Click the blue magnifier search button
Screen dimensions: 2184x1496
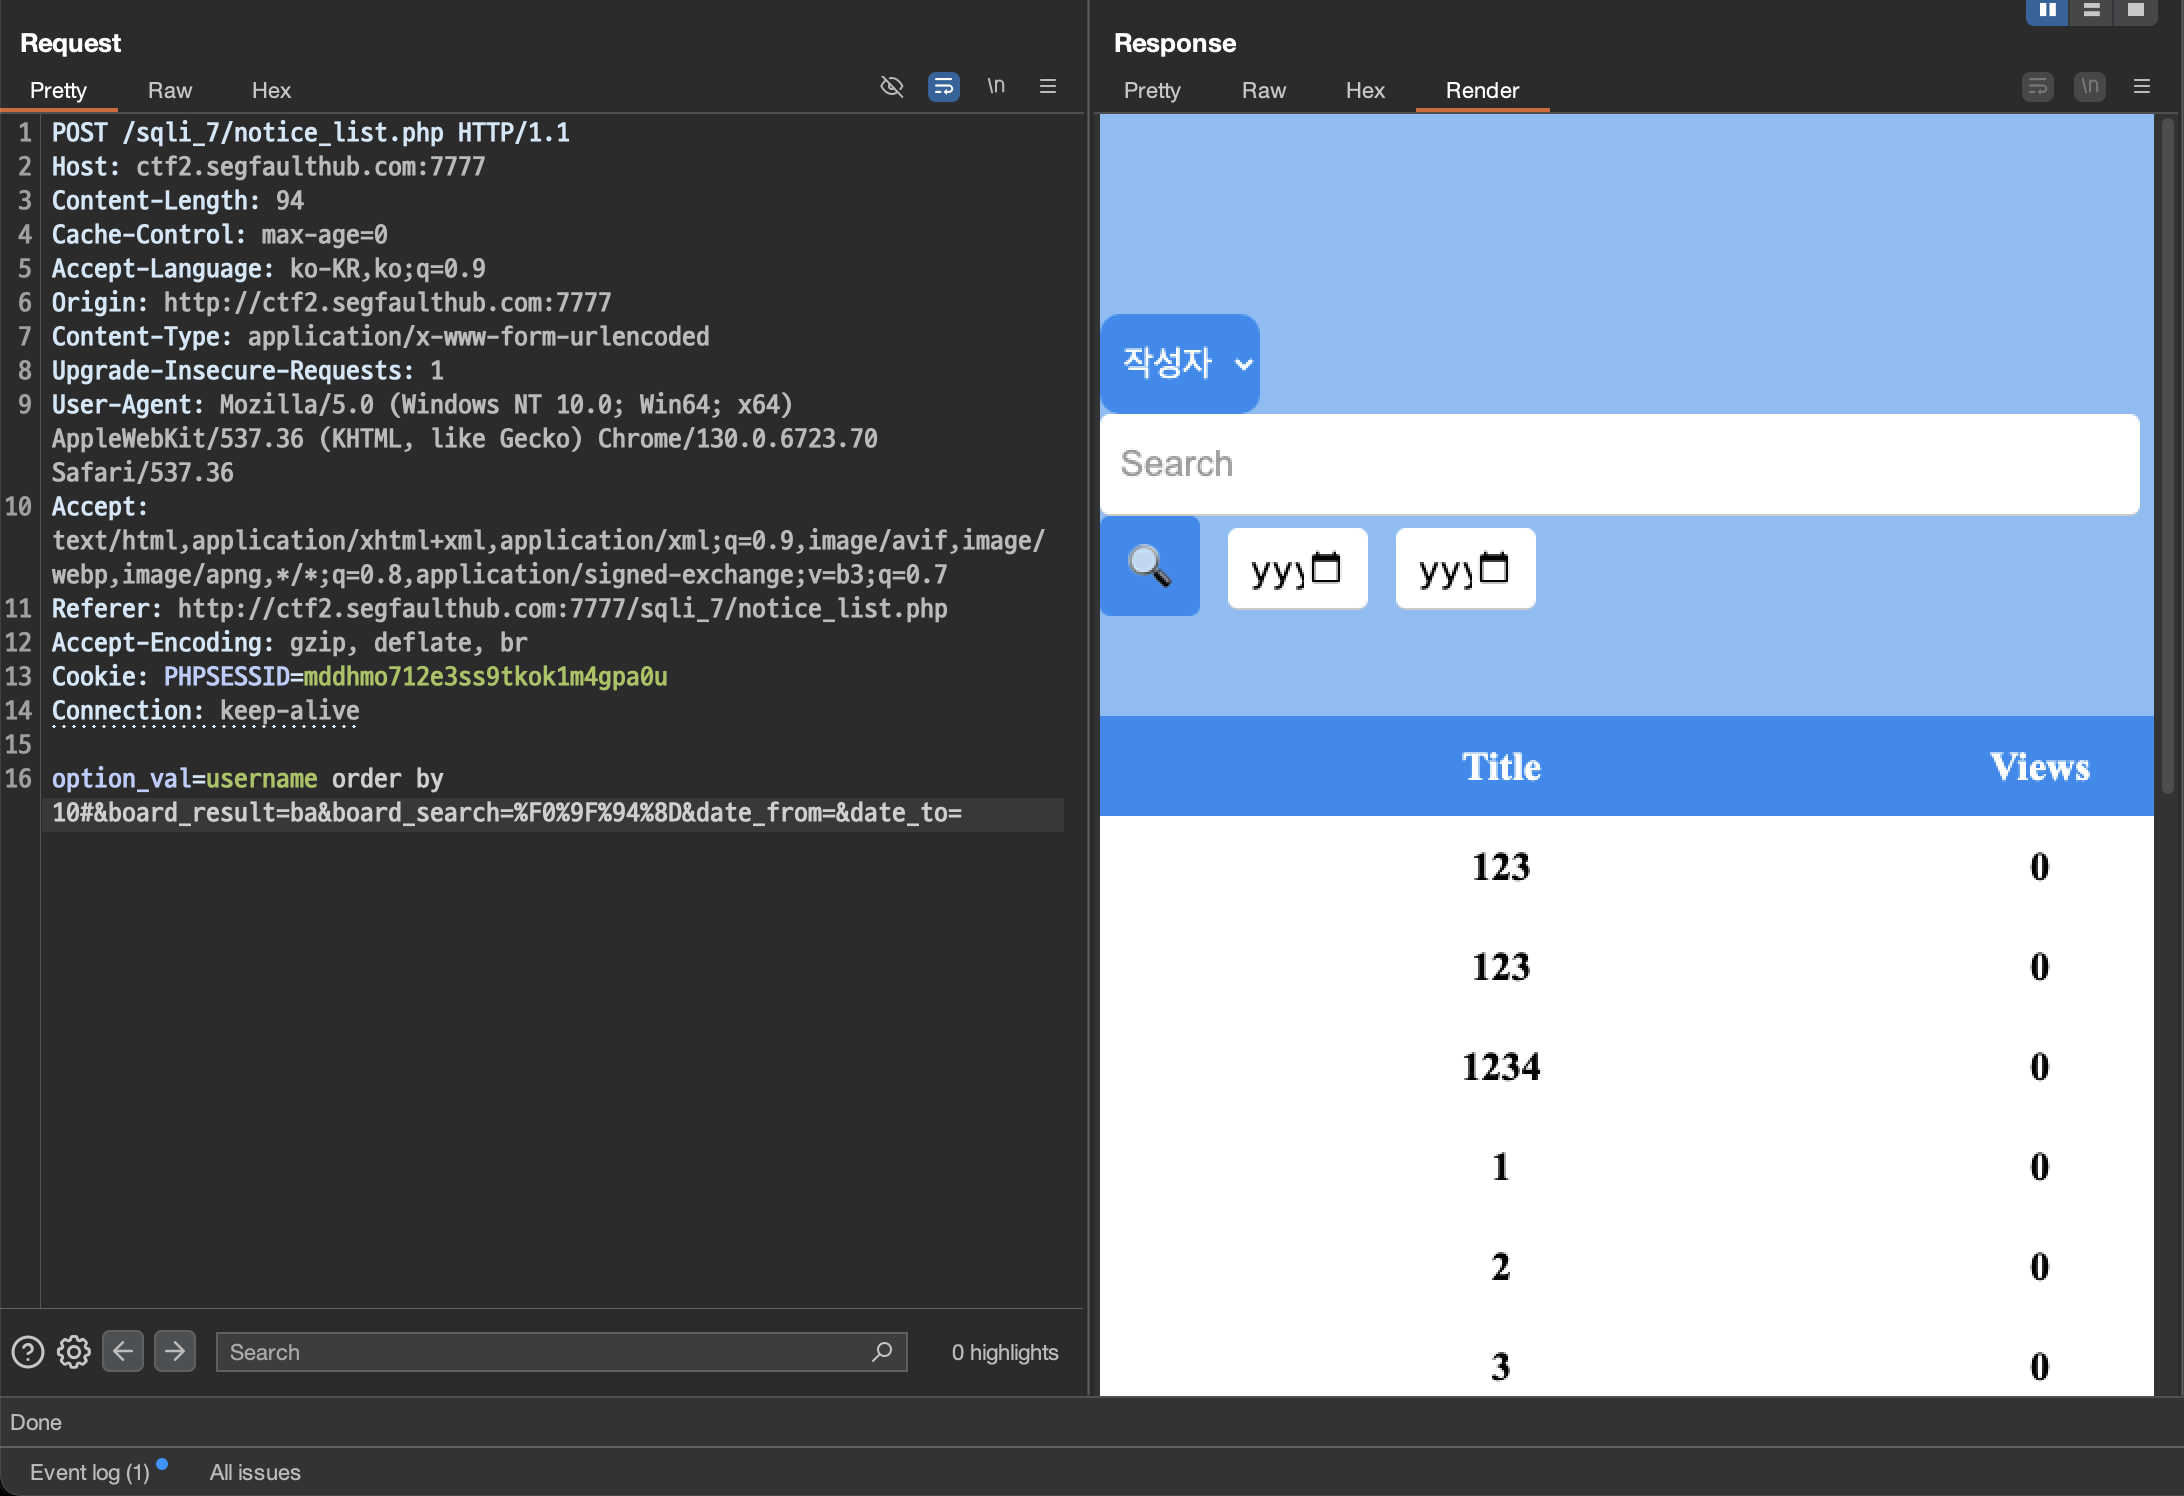coord(1150,566)
